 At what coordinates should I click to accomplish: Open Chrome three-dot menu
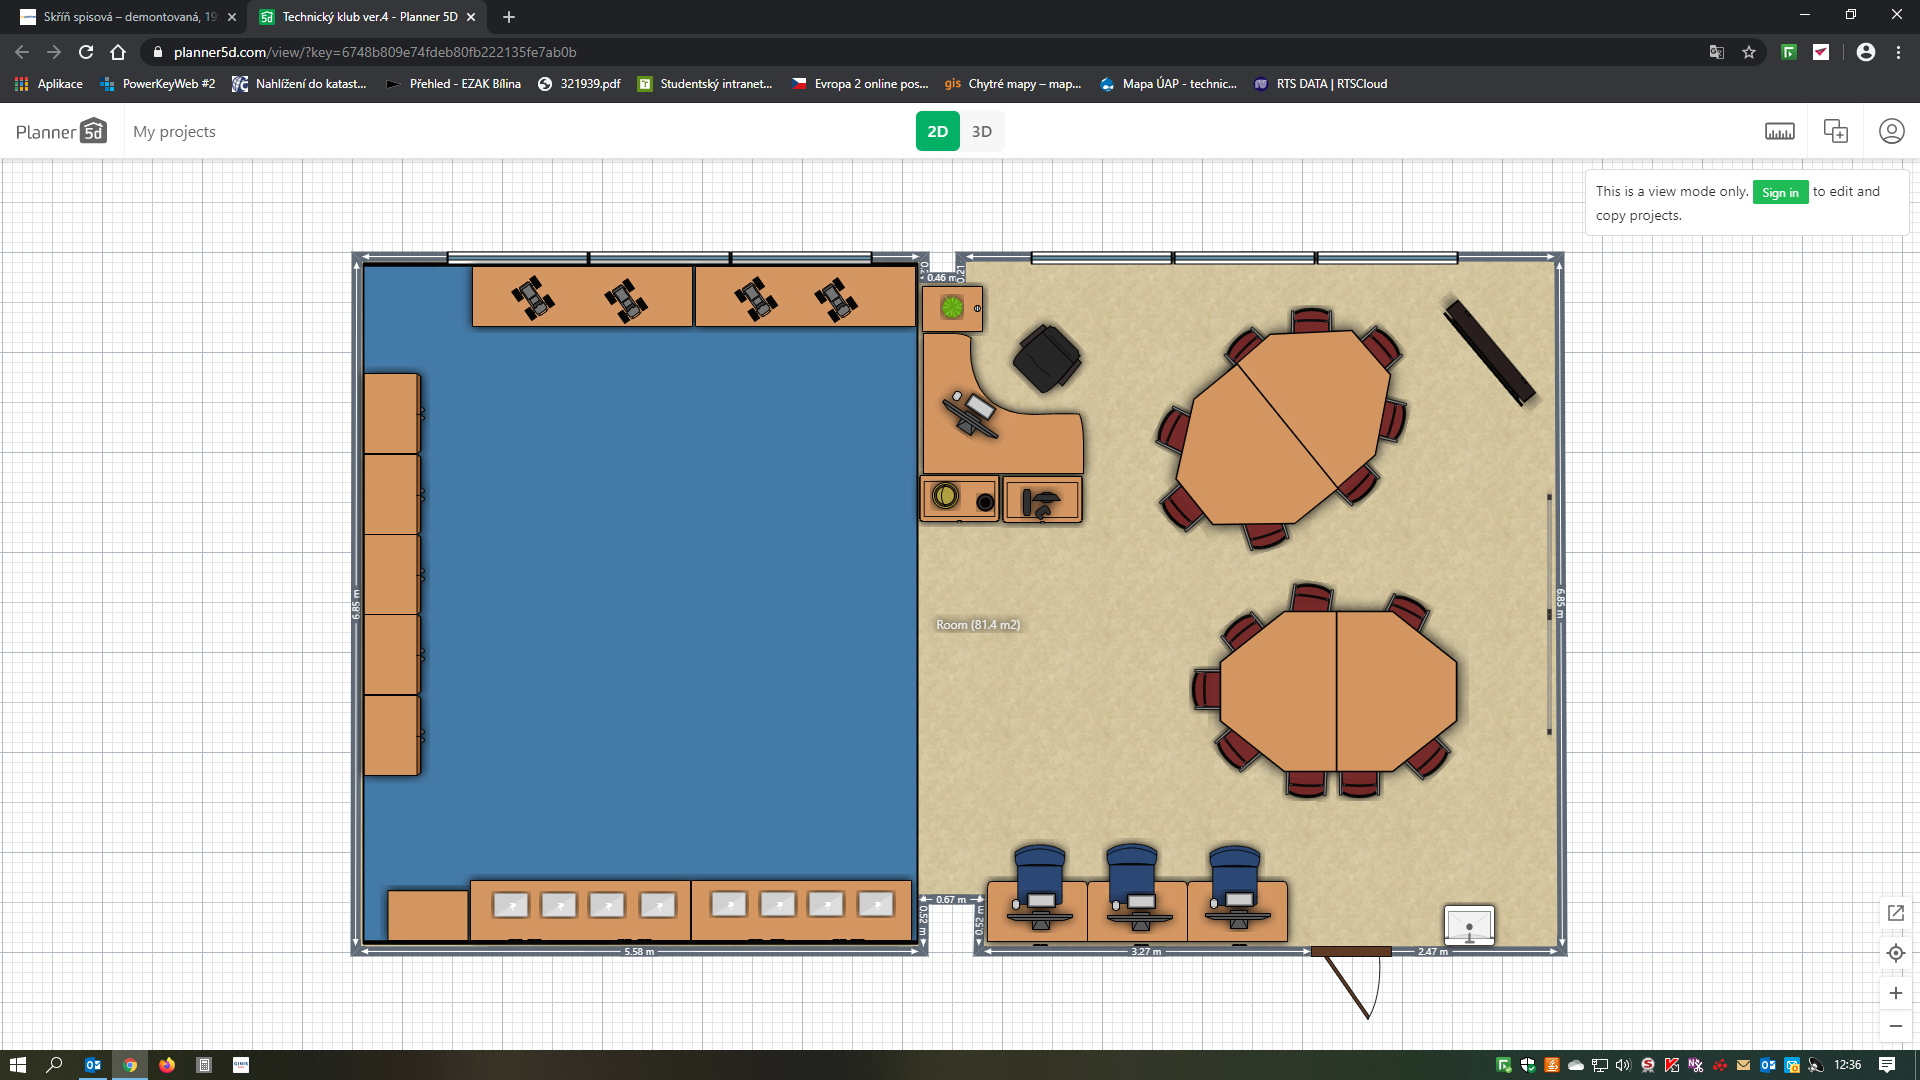(x=1898, y=52)
